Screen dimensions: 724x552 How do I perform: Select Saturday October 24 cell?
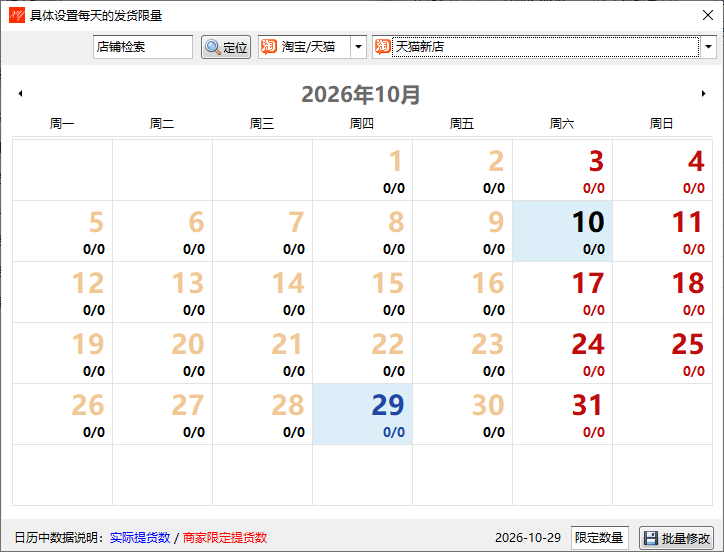coord(562,353)
